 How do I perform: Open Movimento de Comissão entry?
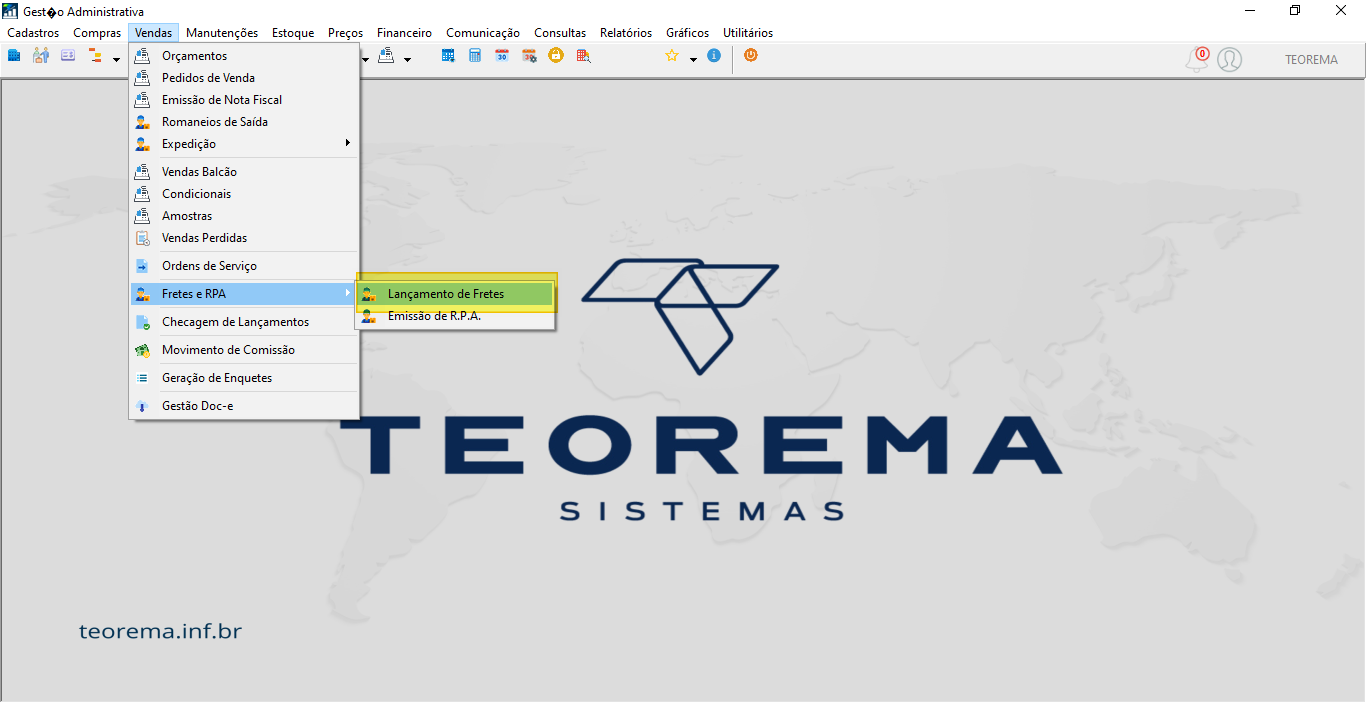tap(244, 350)
